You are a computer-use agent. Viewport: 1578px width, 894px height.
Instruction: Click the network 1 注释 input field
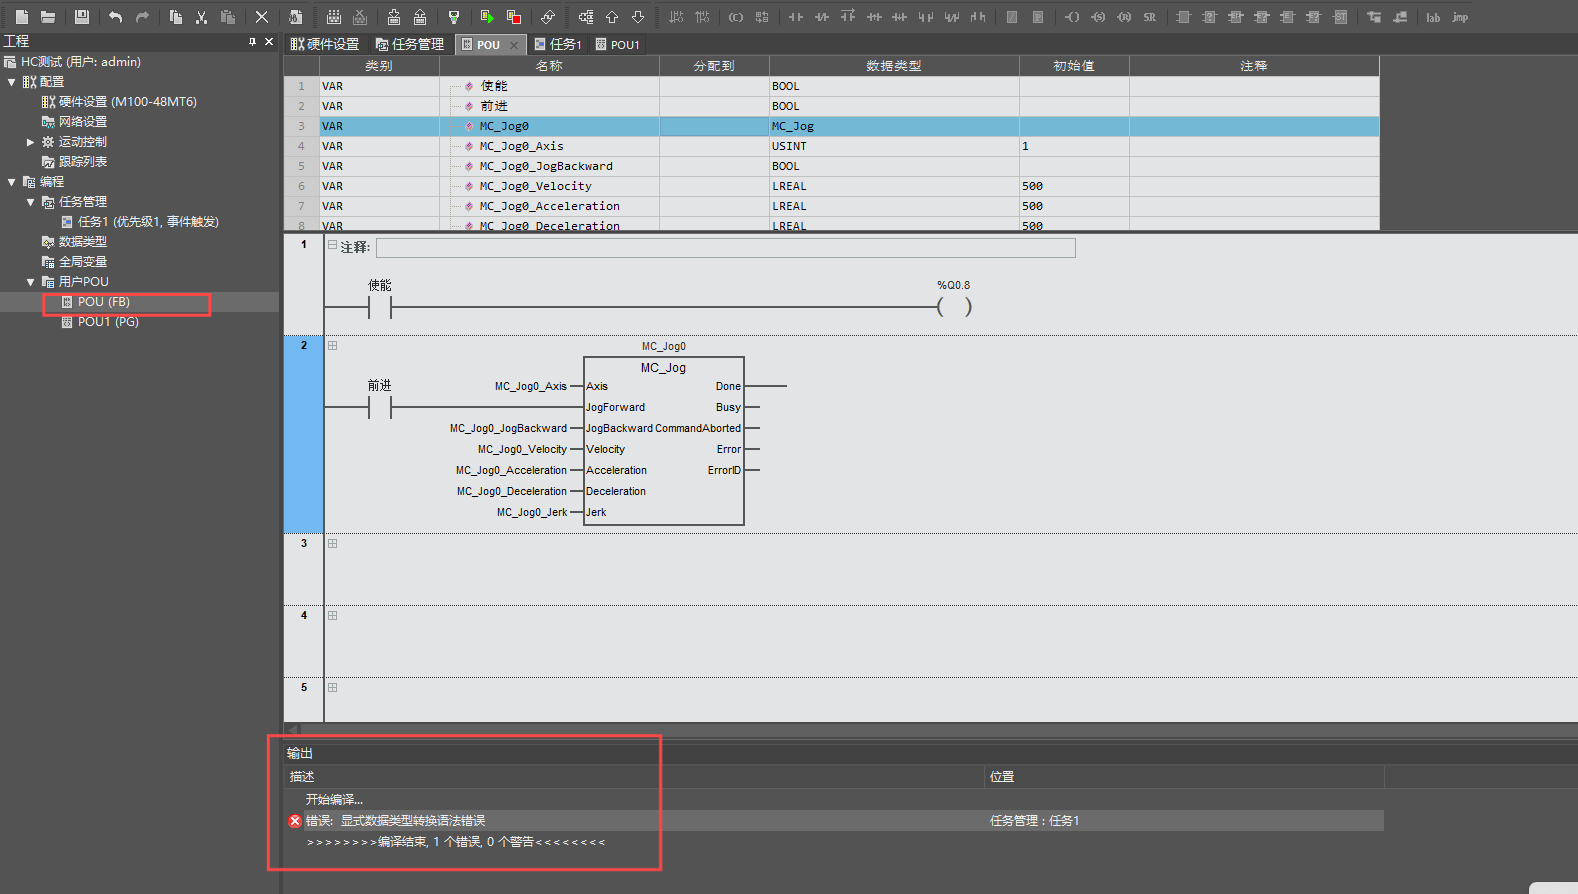click(725, 247)
